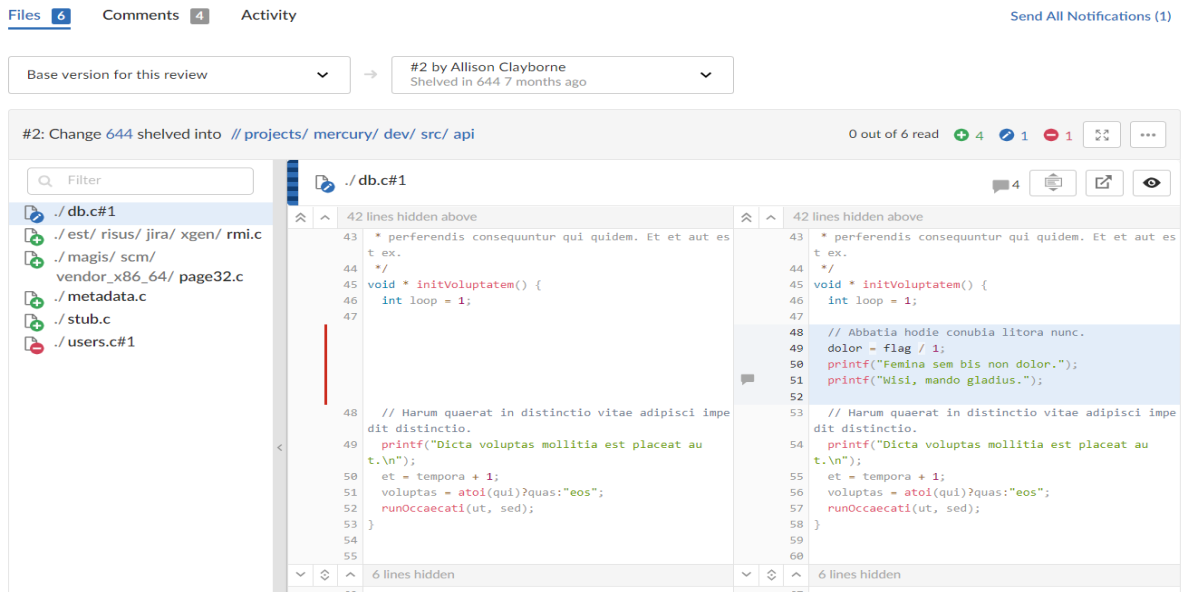Open the Base version for this review dropdown
1188x592 pixels.
[179, 74]
